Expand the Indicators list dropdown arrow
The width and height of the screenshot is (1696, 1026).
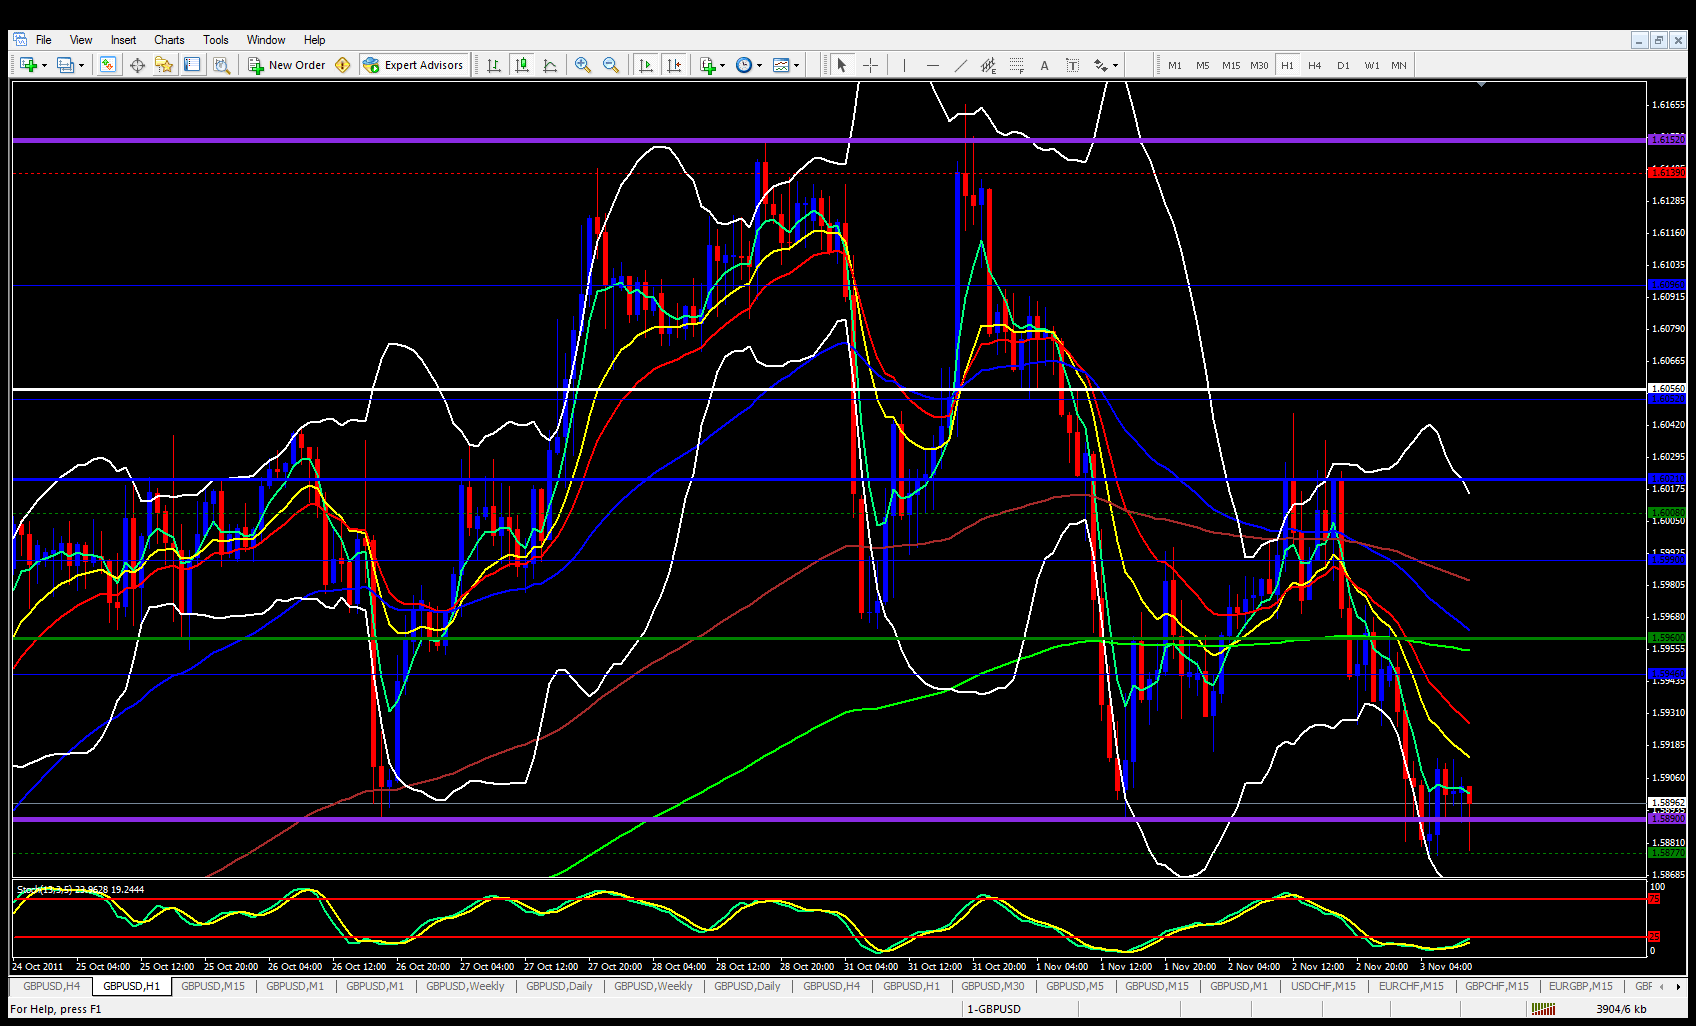coord(722,66)
